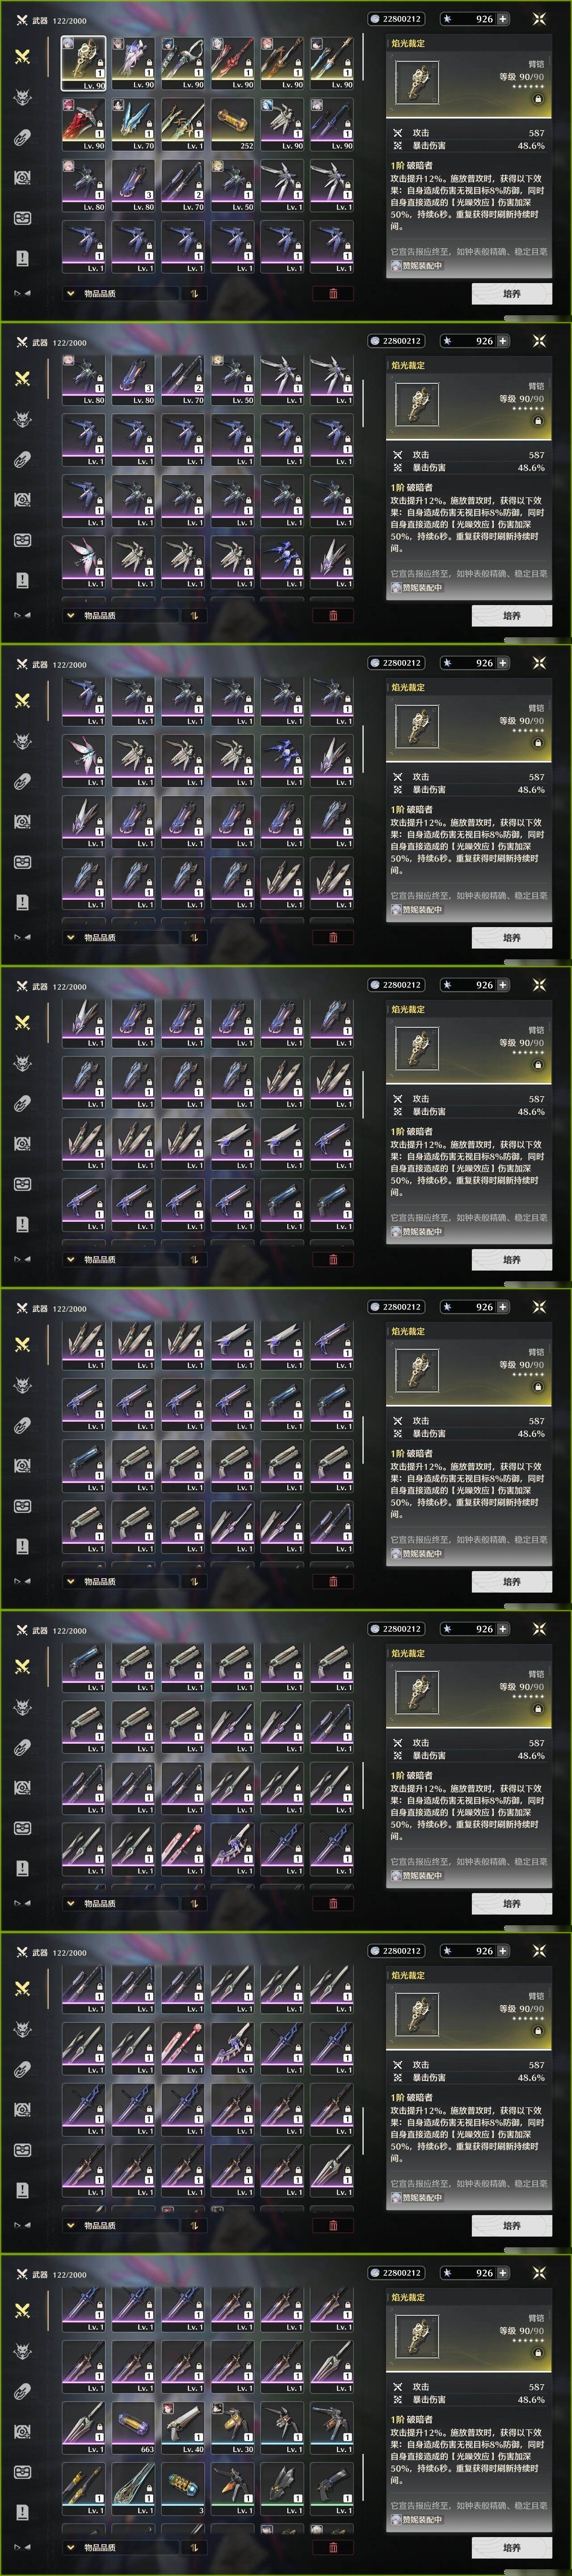Image resolution: width=572 pixels, height=2576 pixels.
Task: Collapse the sidebar using arrows toggle in topmost panel
Action: (21, 293)
